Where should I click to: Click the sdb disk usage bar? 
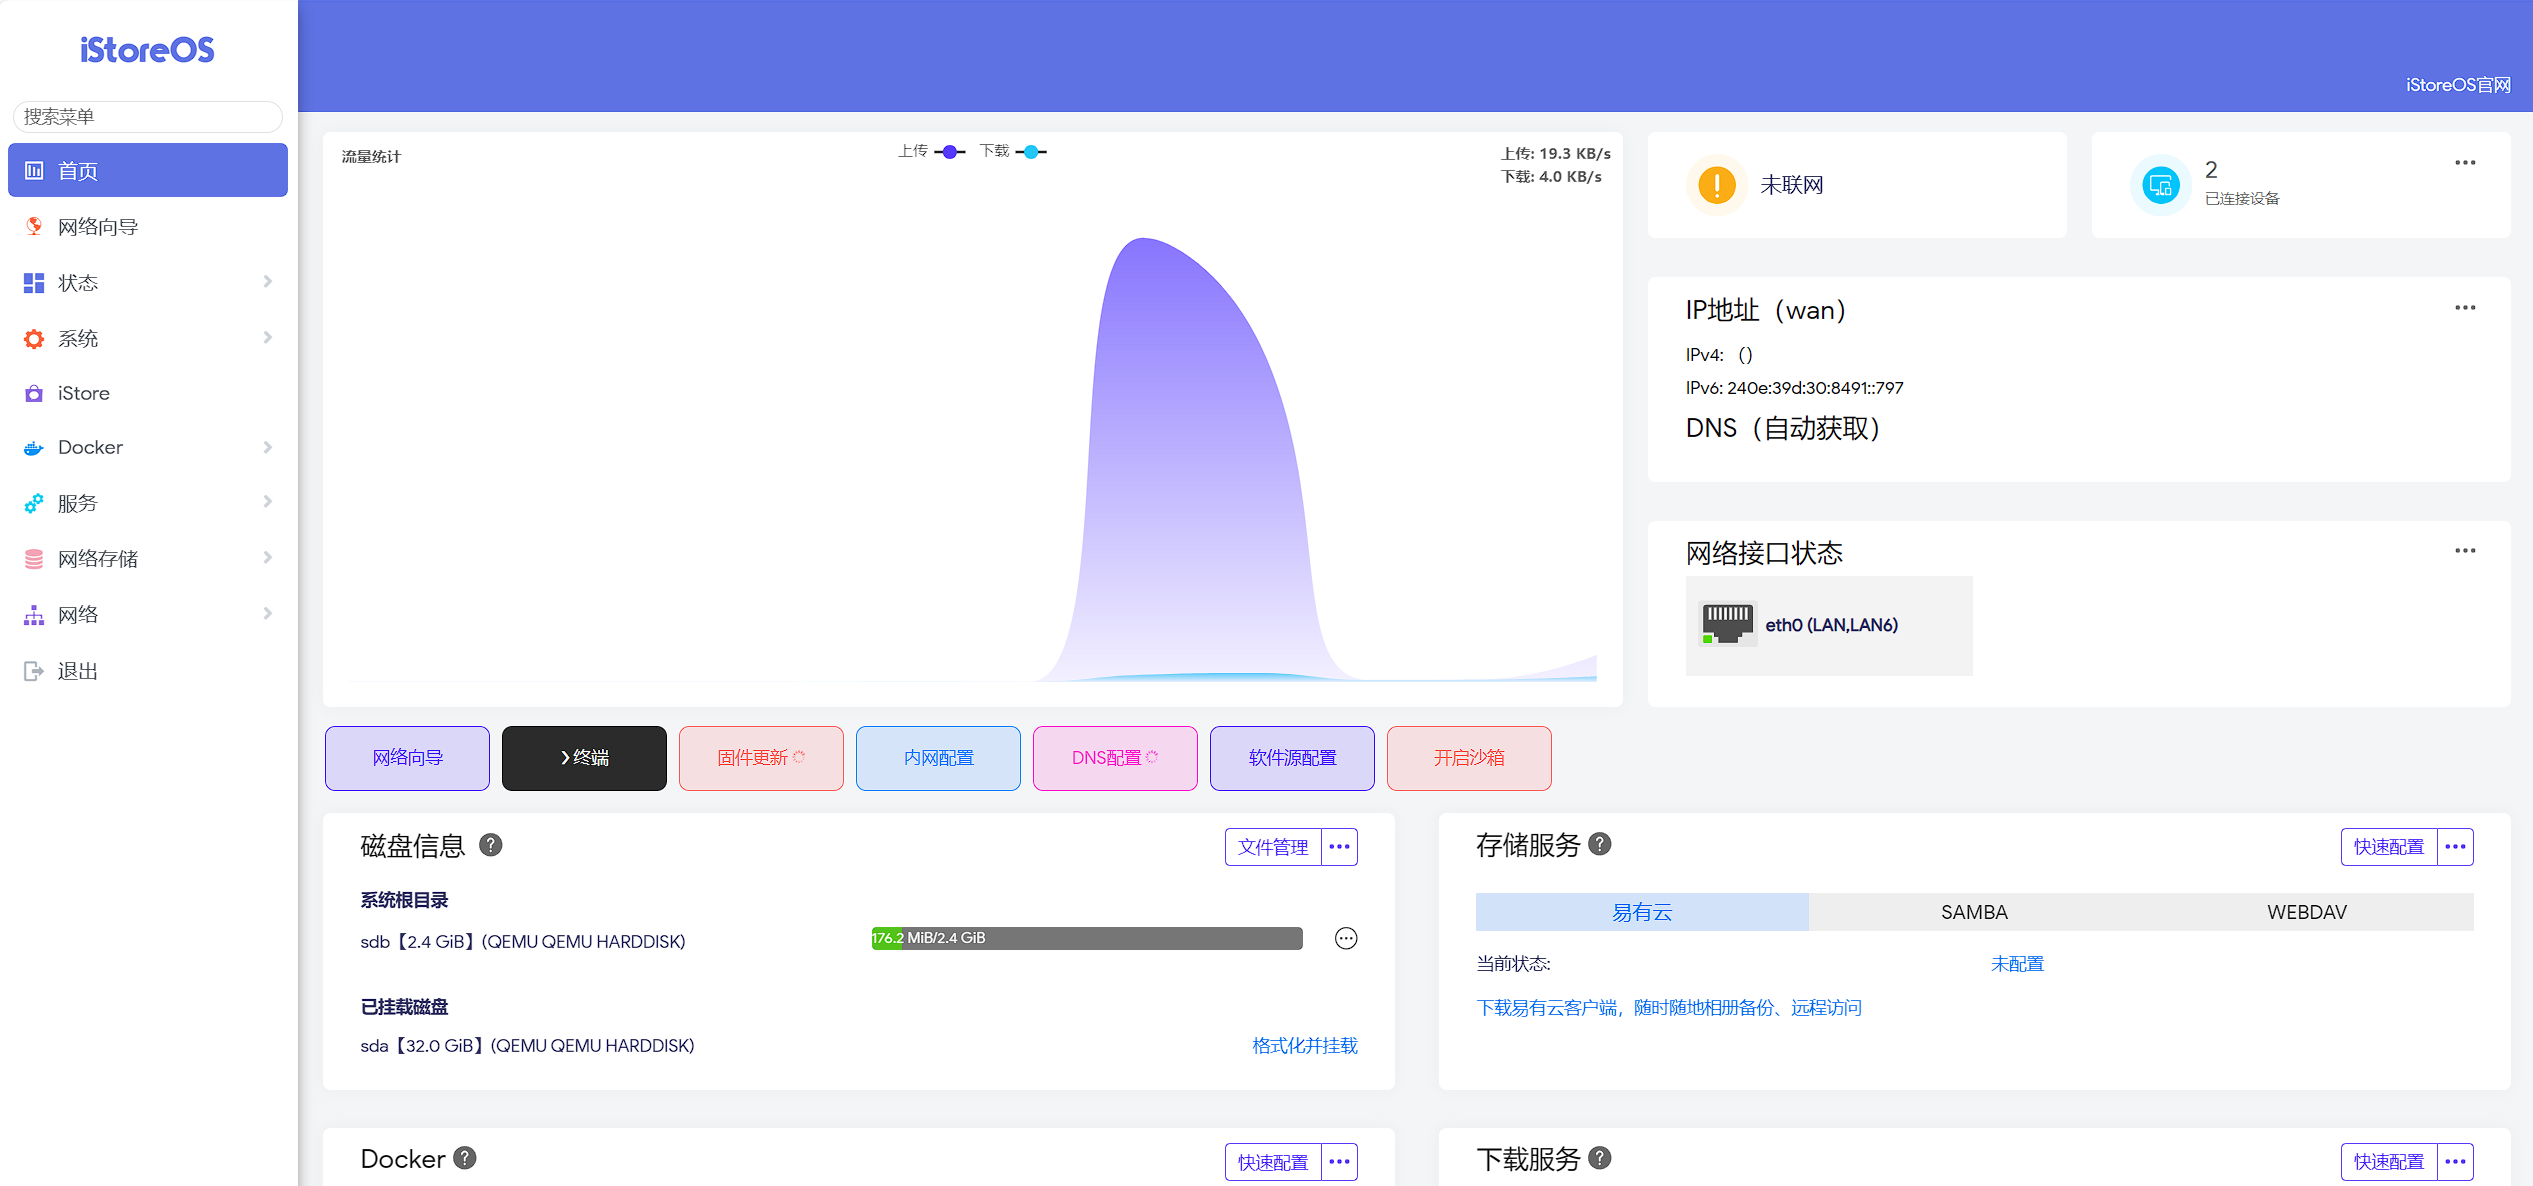[x=1087, y=938]
